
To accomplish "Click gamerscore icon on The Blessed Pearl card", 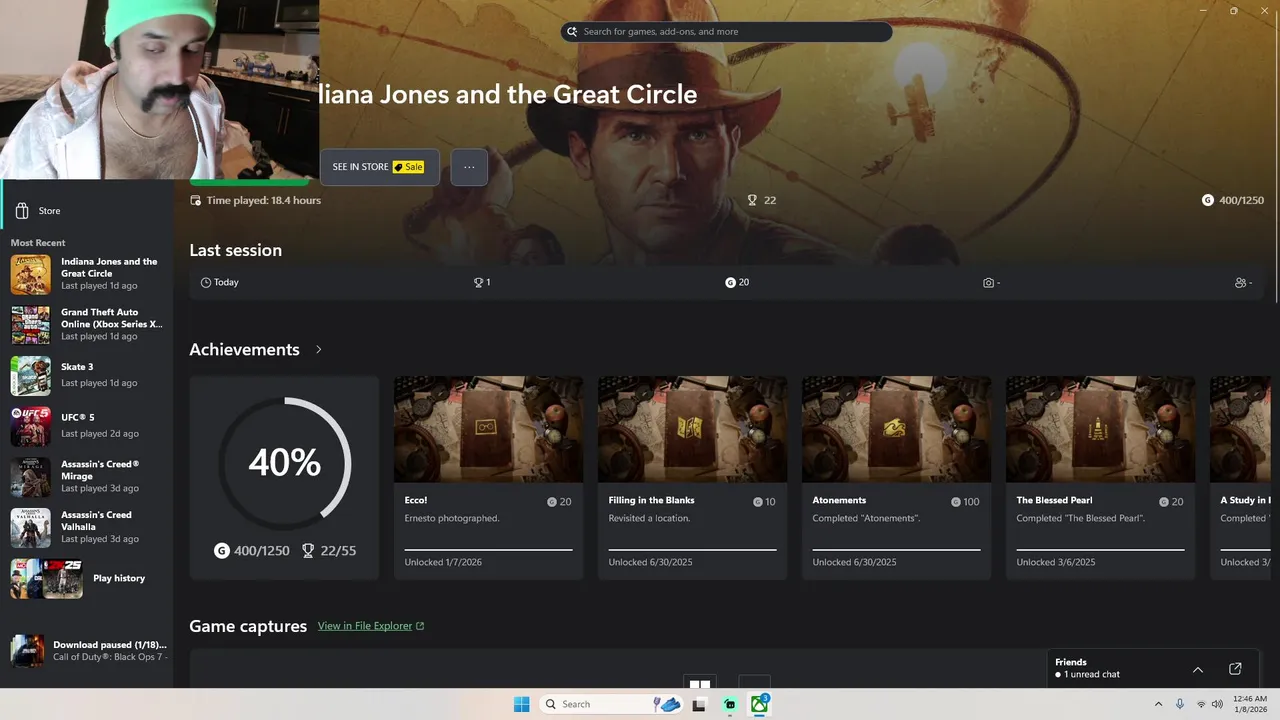I will tap(1164, 502).
